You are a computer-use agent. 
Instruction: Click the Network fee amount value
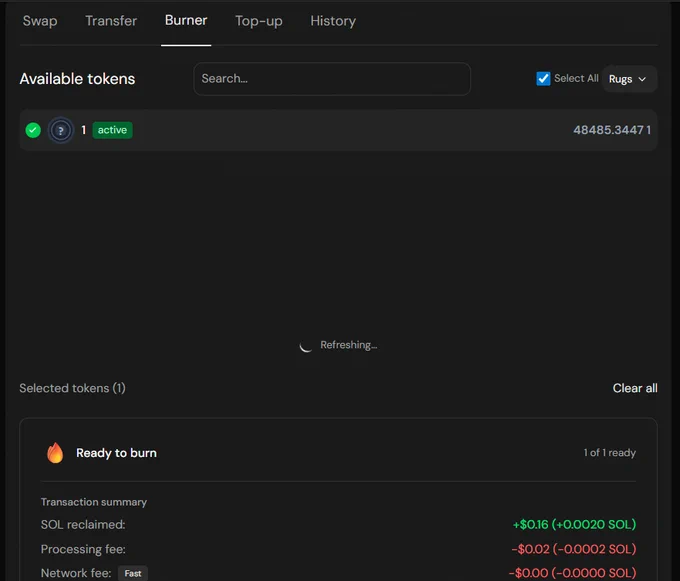[x=572, y=573]
